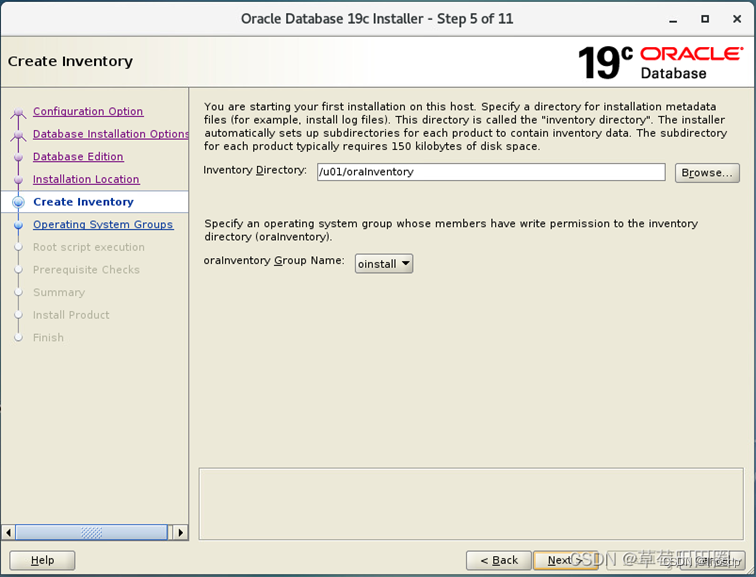This screenshot has width=756, height=577.
Task: Expand the oraInventory Group Name dropdown
Action: click(x=384, y=264)
